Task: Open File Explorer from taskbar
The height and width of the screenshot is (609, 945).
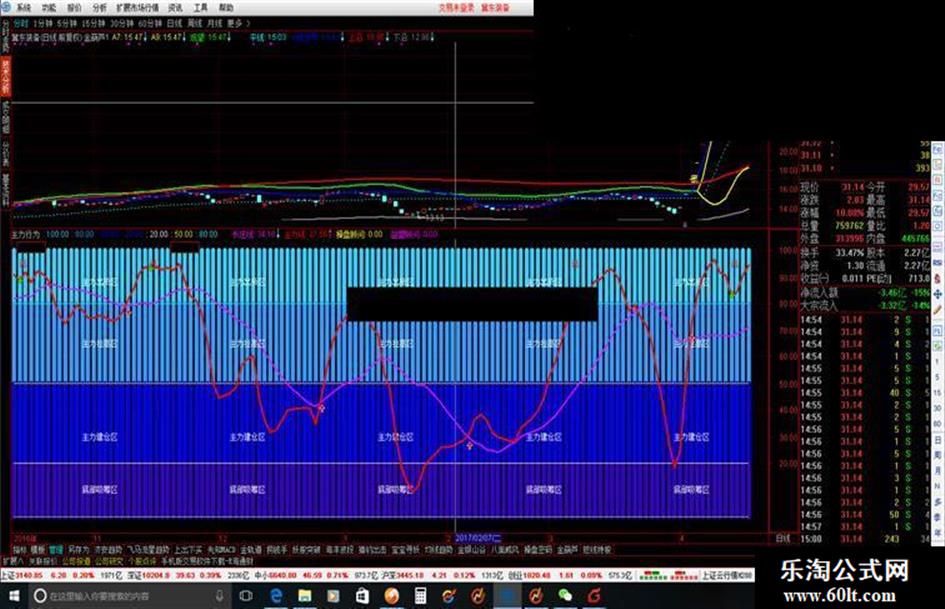Action: point(304,596)
